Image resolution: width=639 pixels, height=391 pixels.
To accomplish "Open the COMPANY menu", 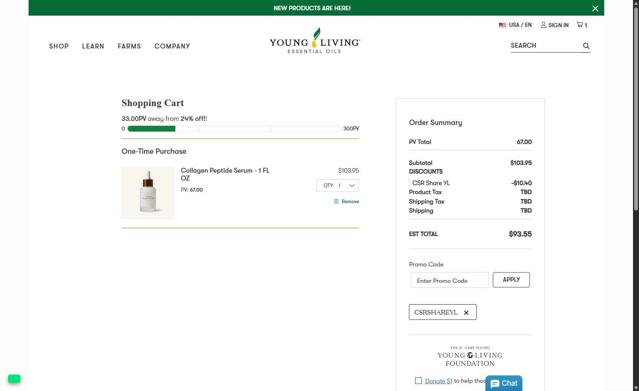I will point(172,46).
